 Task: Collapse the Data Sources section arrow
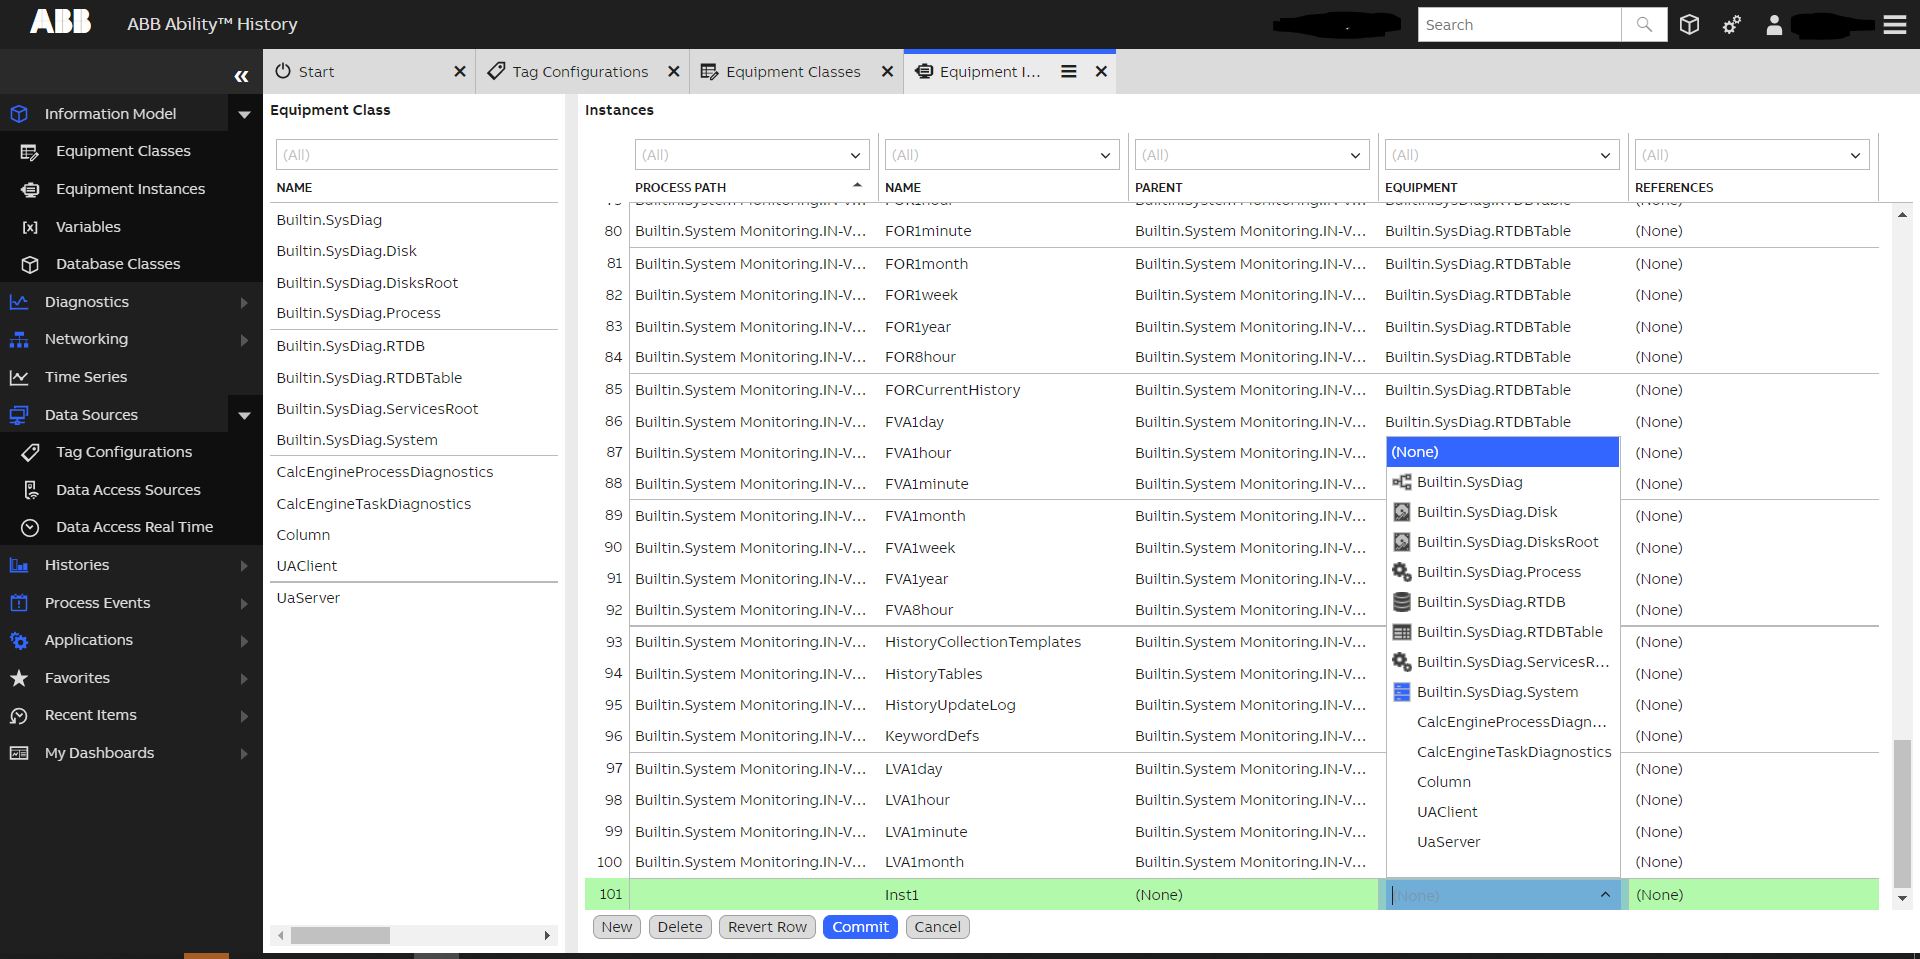click(244, 415)
